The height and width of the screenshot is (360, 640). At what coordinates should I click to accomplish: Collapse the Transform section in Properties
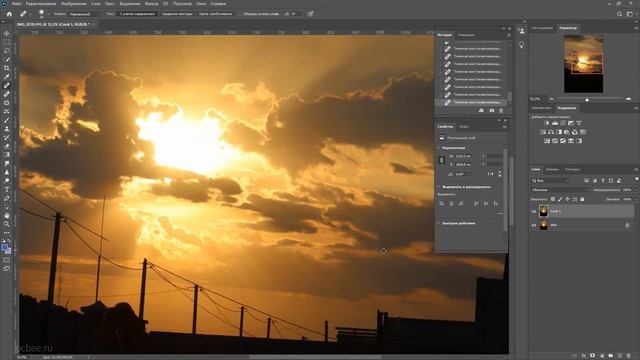pos(439,148)
